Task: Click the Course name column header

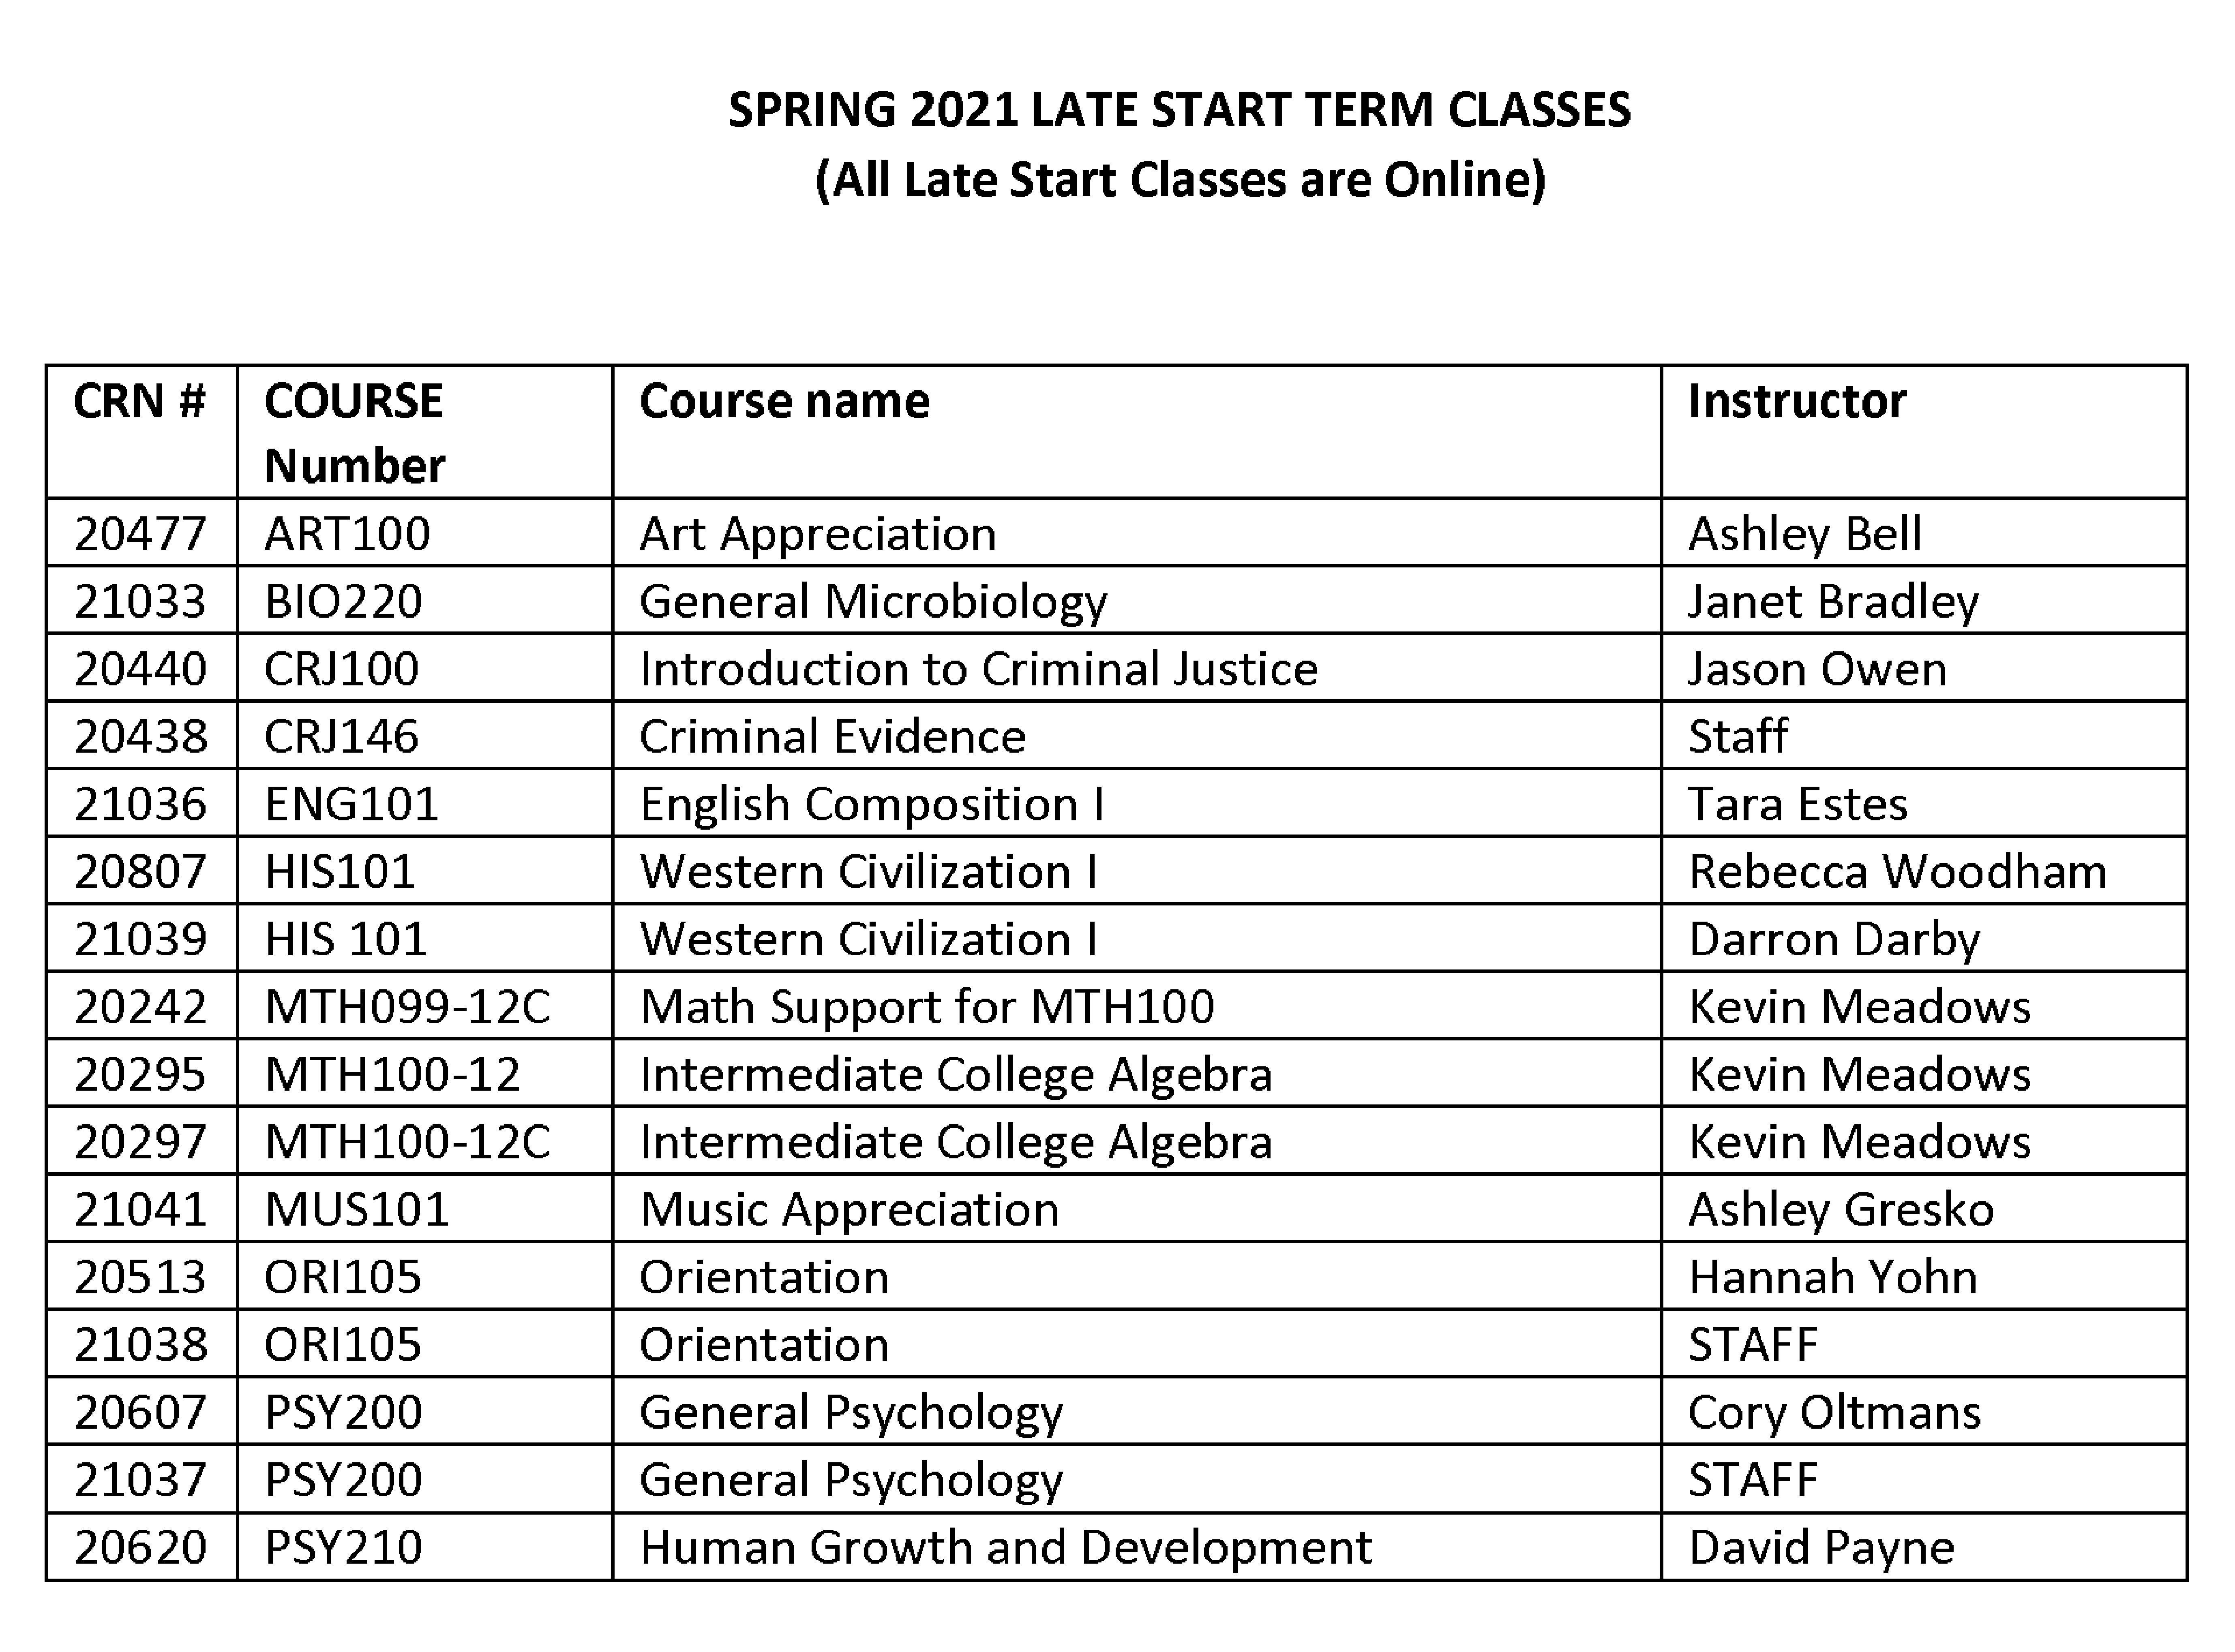Action: [784, 401]
